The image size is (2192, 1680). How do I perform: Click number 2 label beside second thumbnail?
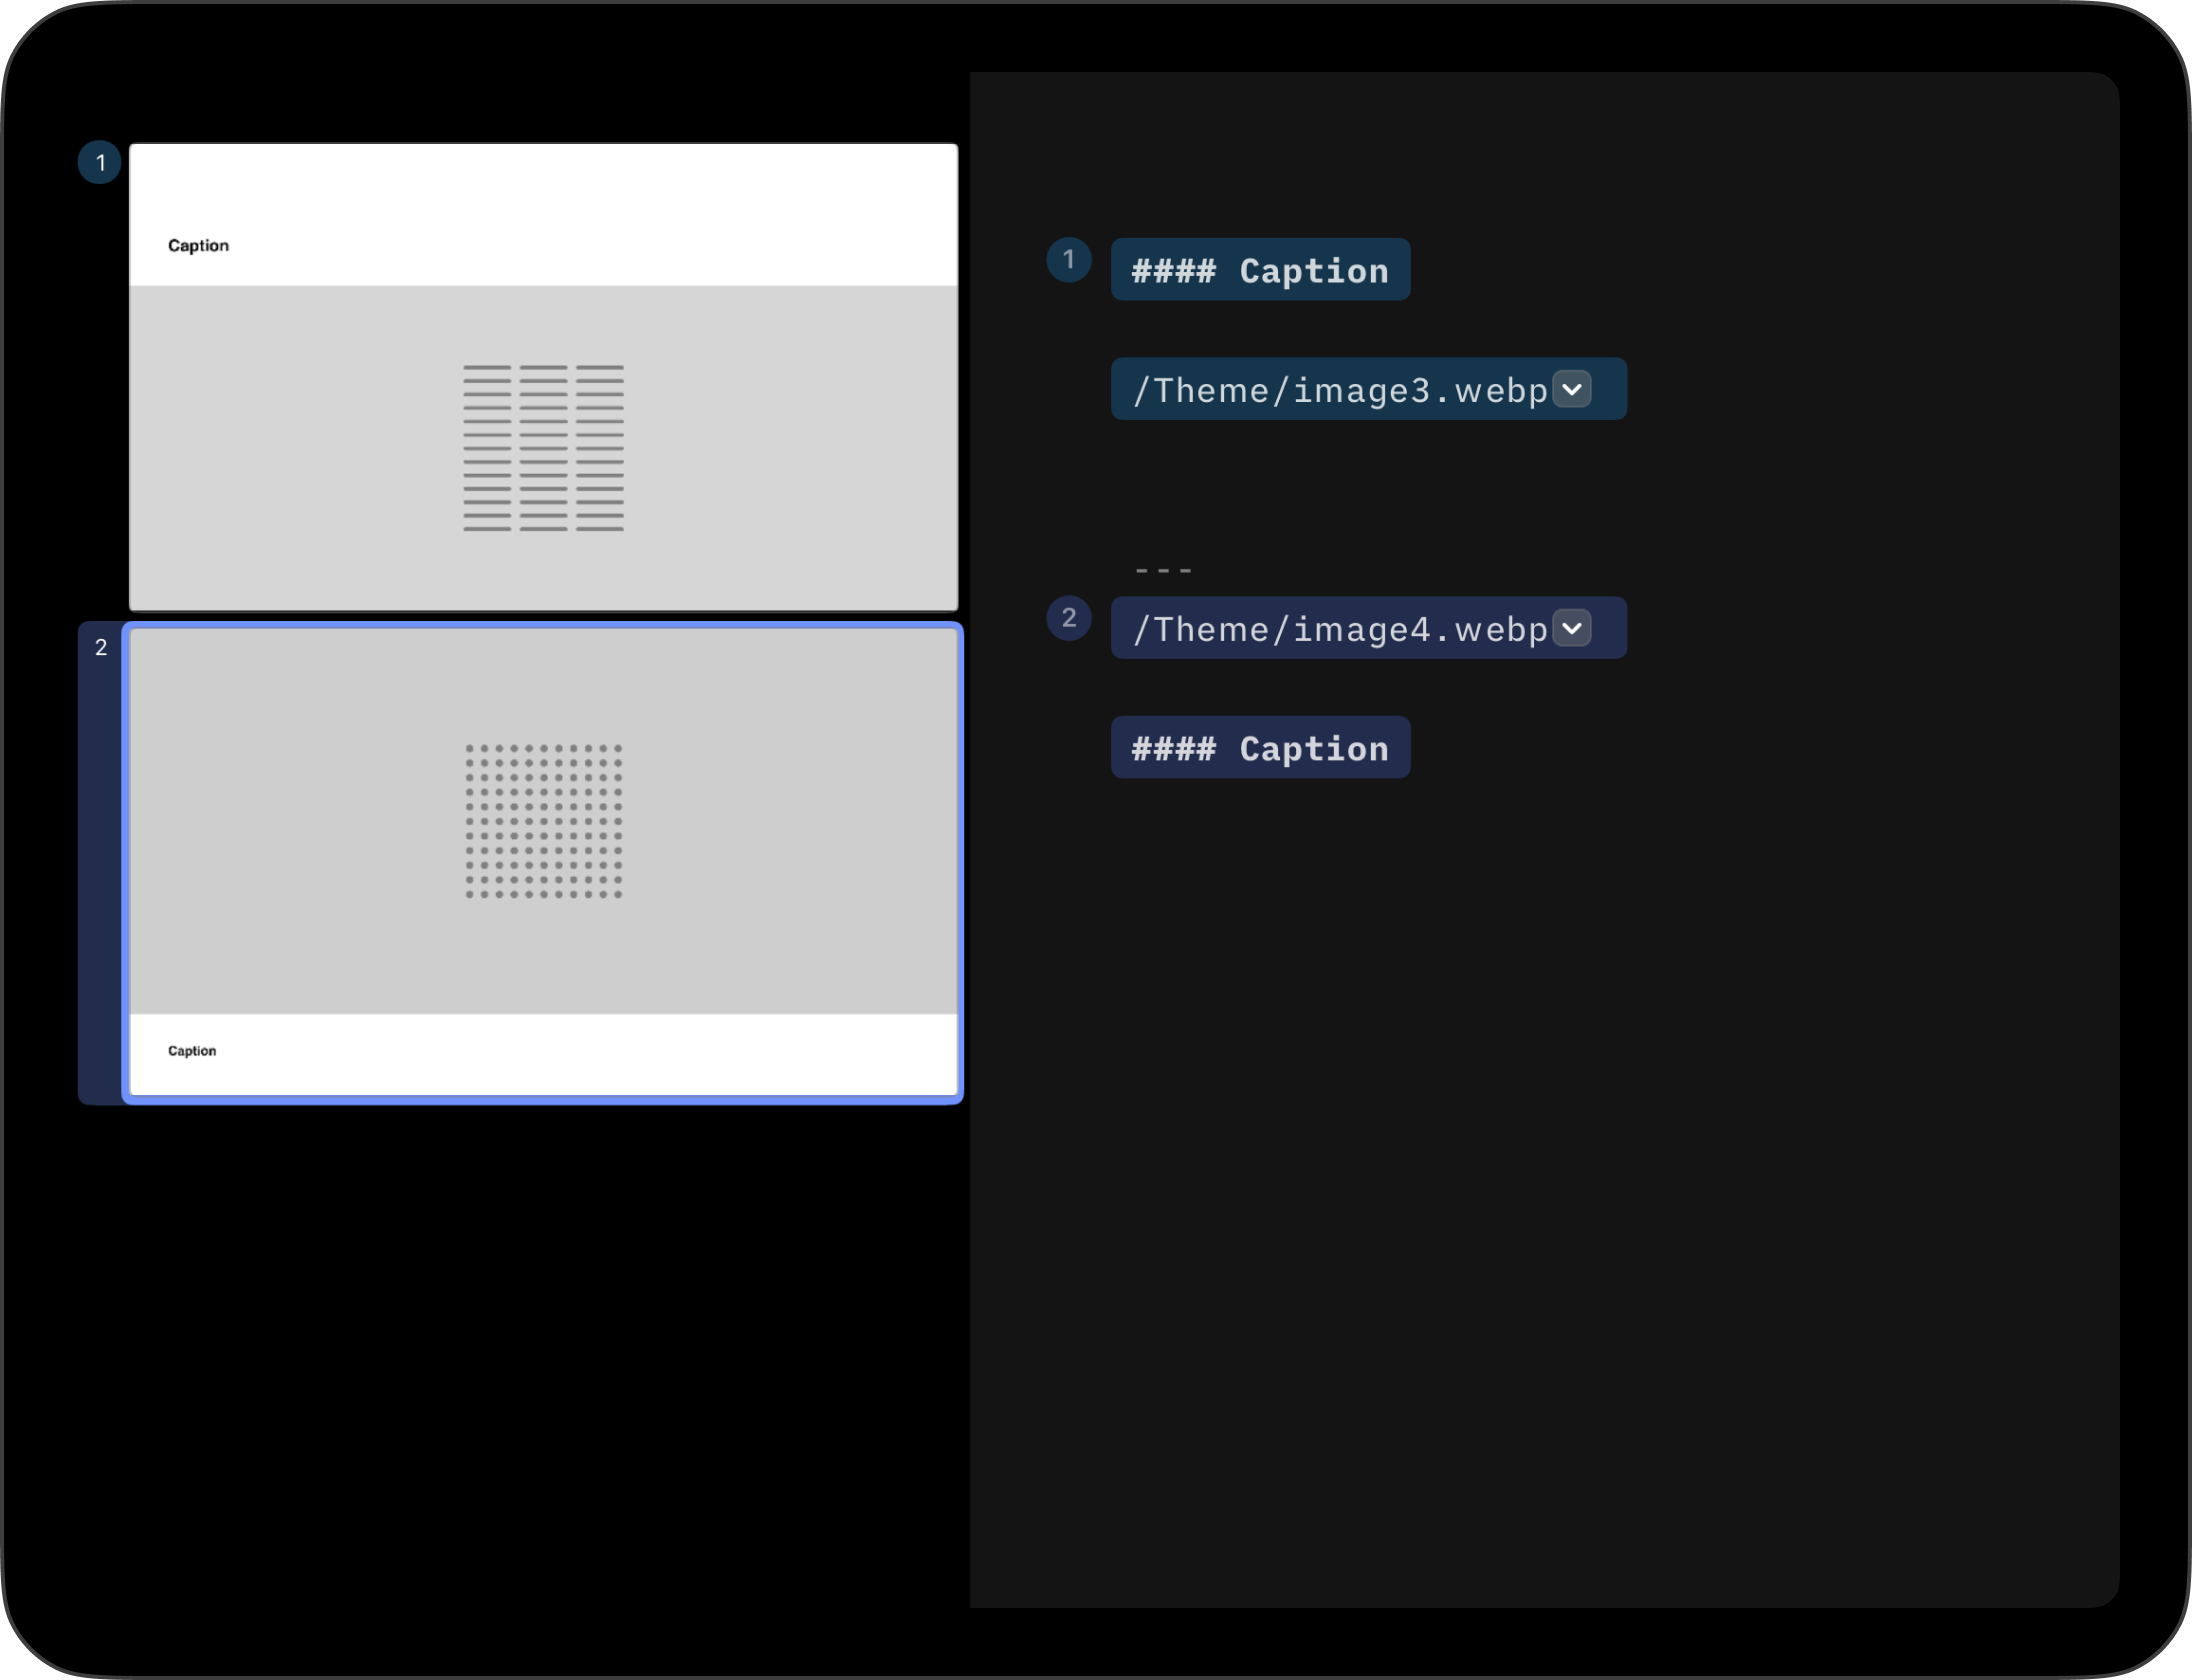[x=100, y=648]
